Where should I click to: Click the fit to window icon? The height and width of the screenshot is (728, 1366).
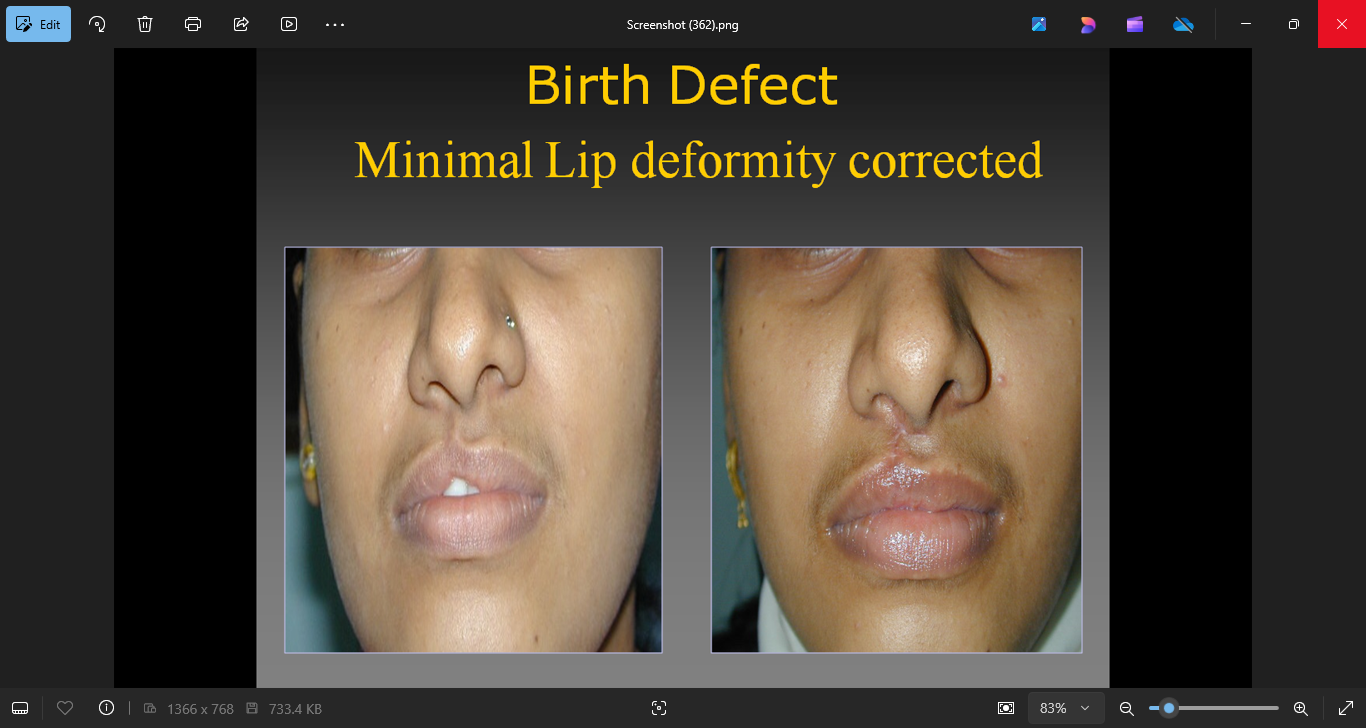pos(1006,708)
